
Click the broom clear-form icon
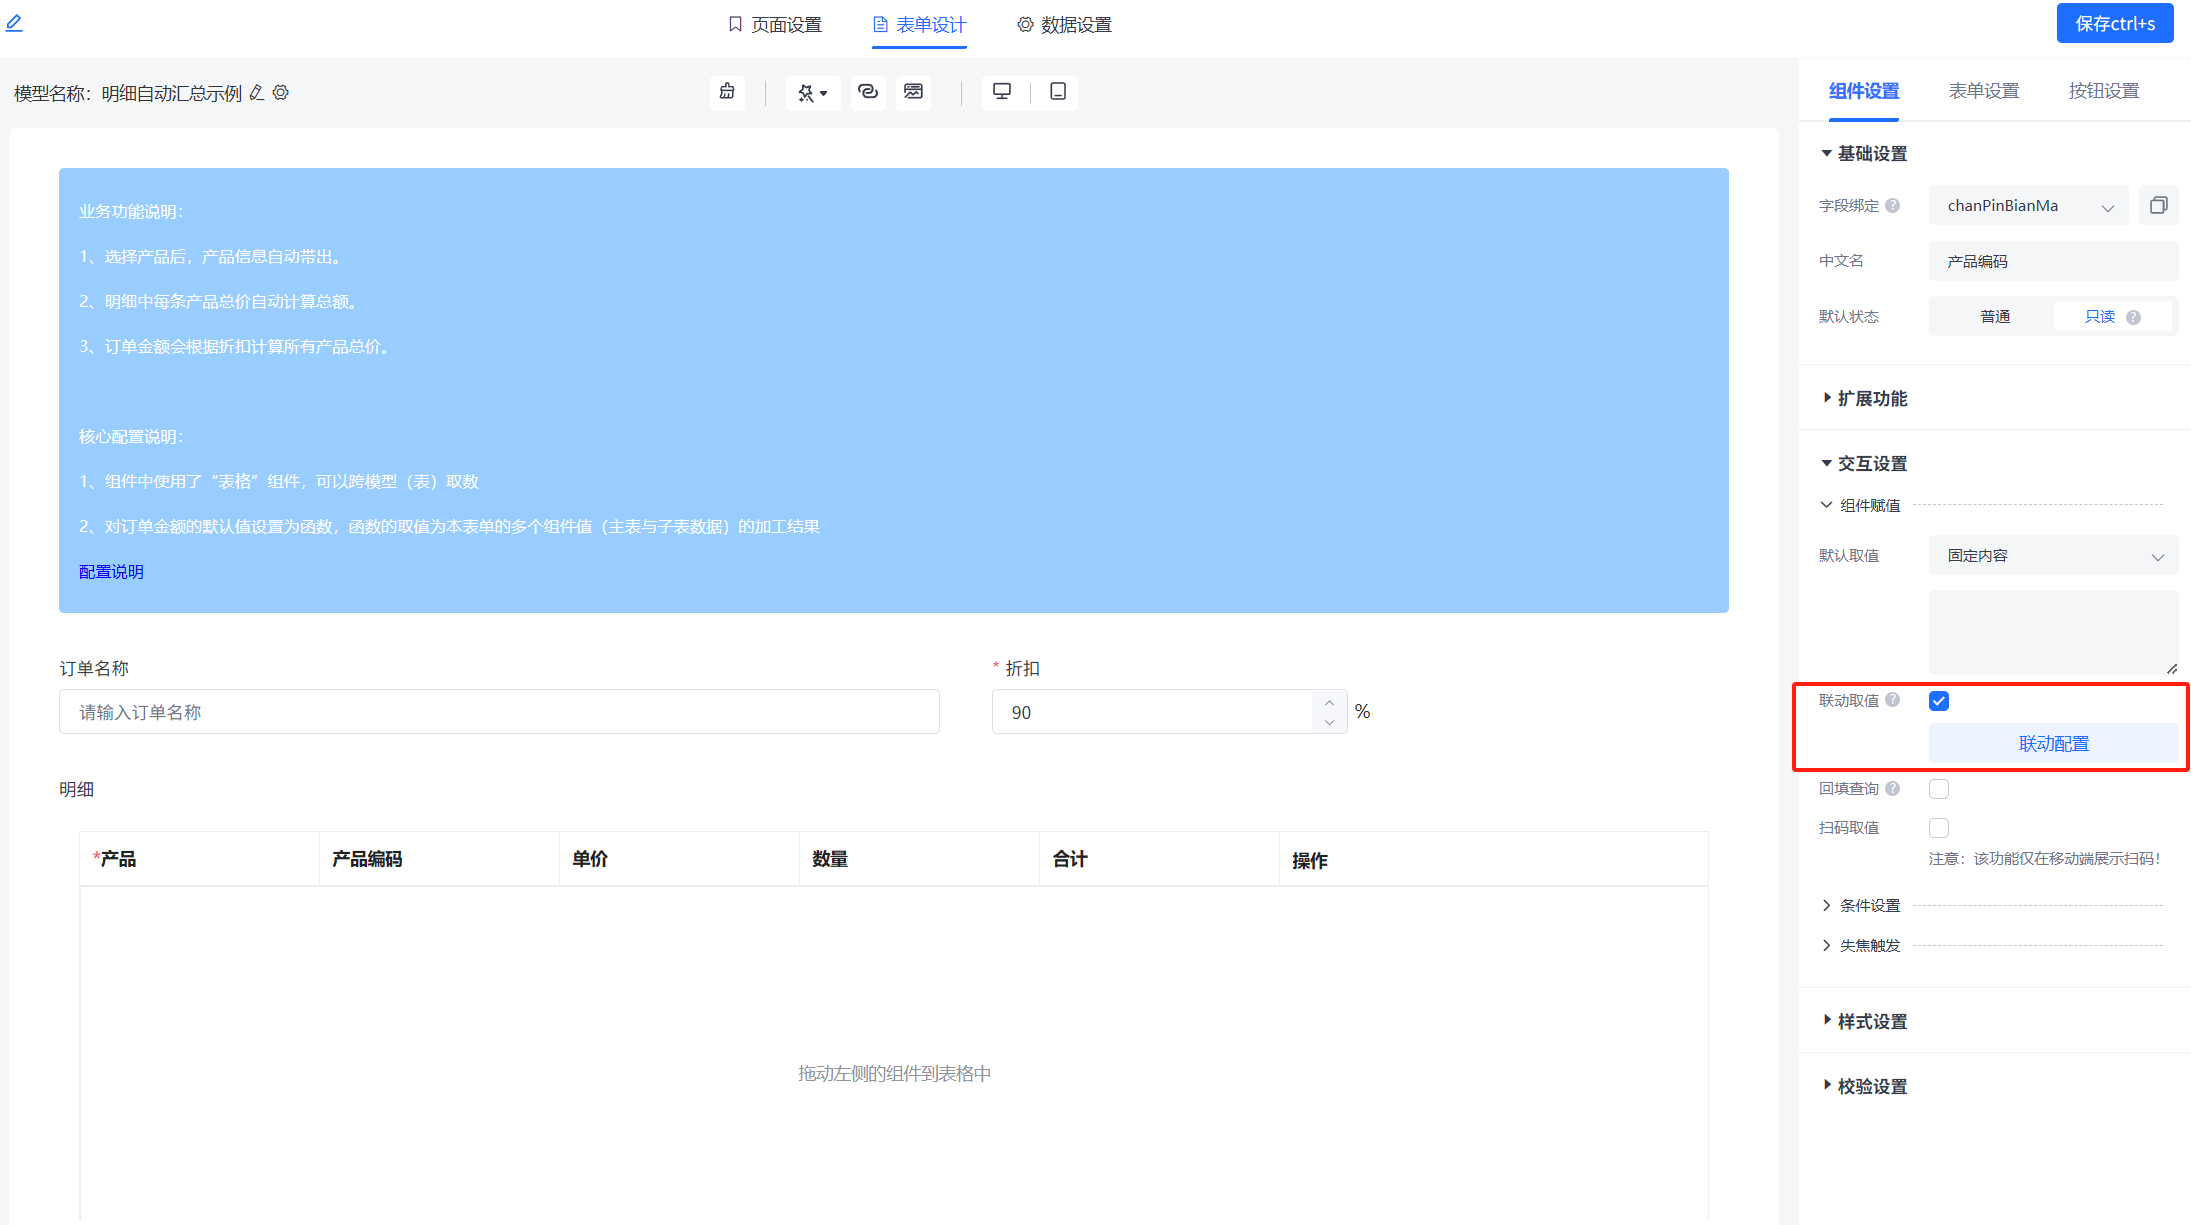[x=727, y=92]
